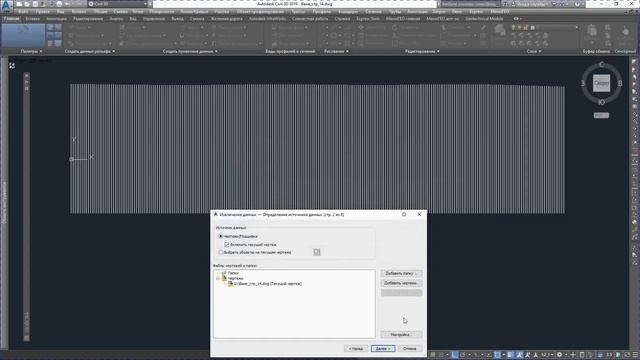Viewport: 640px width, 360px height.
Task: Open the Поверхности menu
Action: (161, 12)
